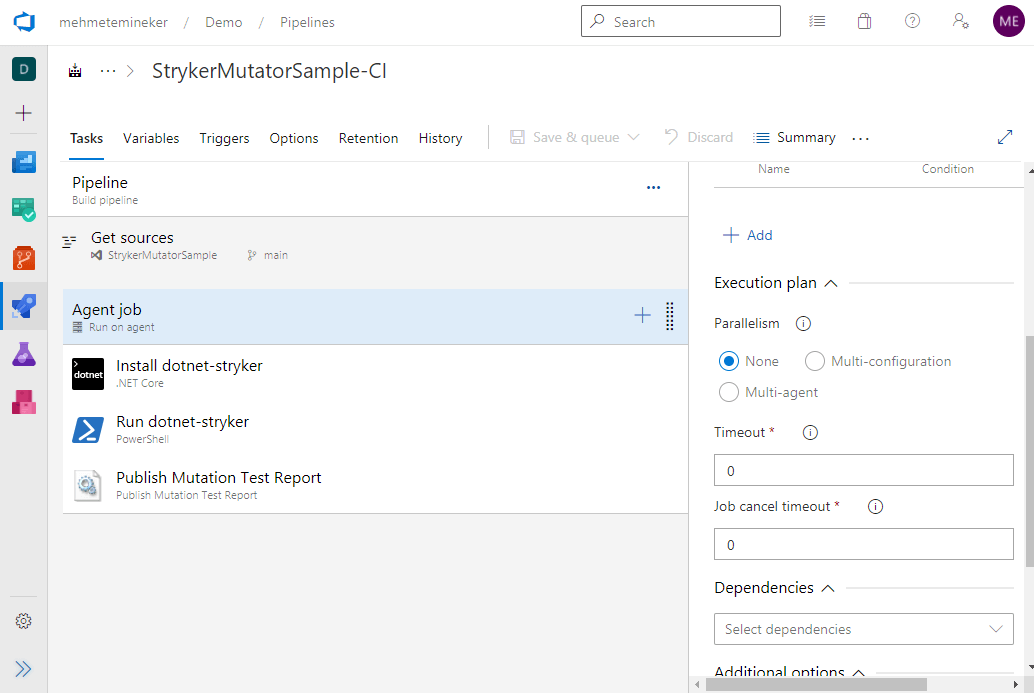Viewport: 1034px width, 693px height.
Task: Open the Artifacts hub icon
Action: 24,402
